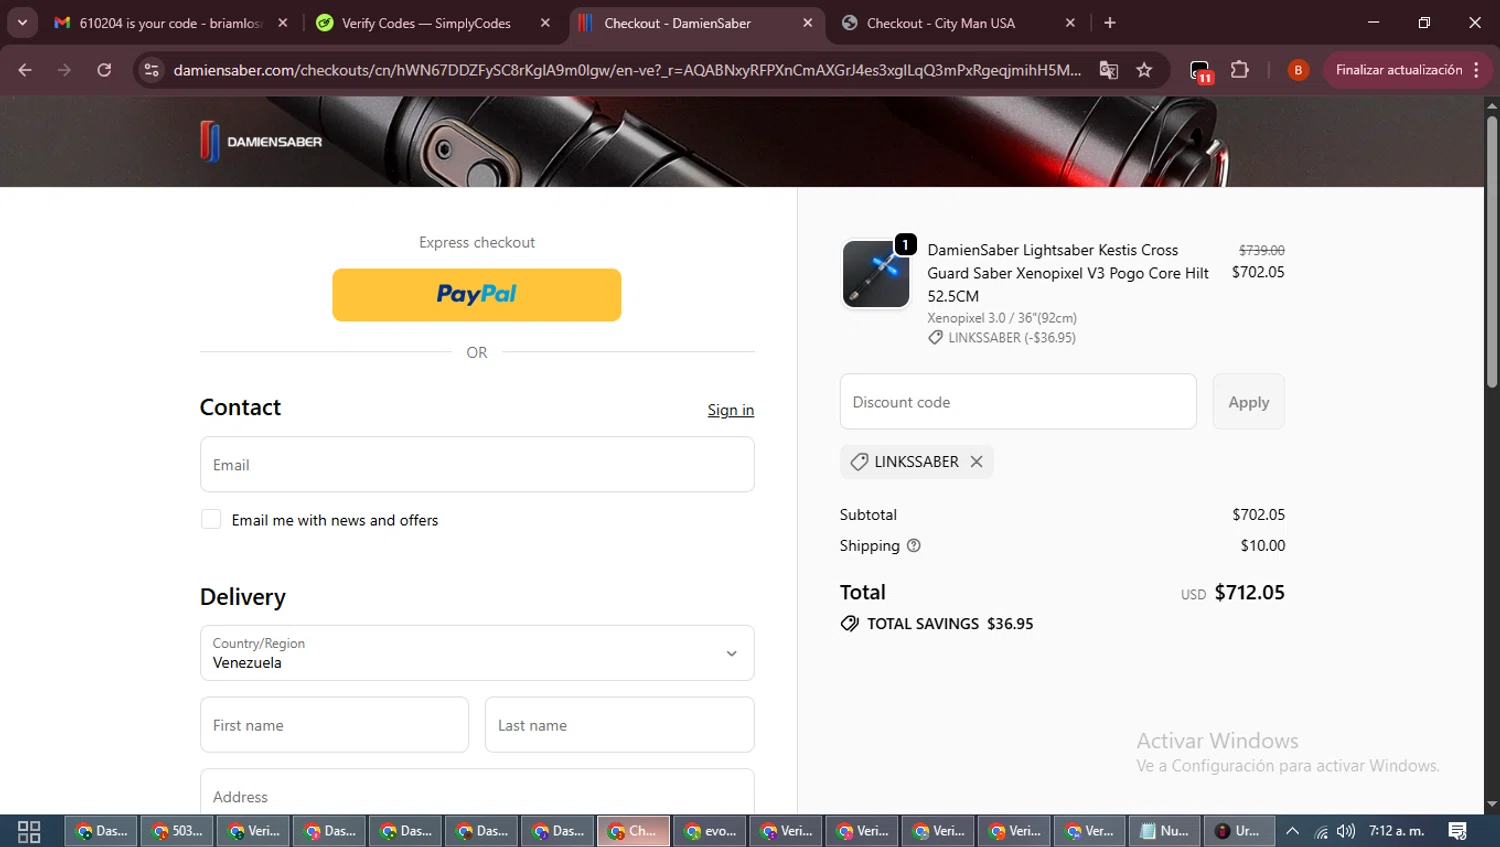Click the scrollbar up arrow

(x=1491, y=105)
